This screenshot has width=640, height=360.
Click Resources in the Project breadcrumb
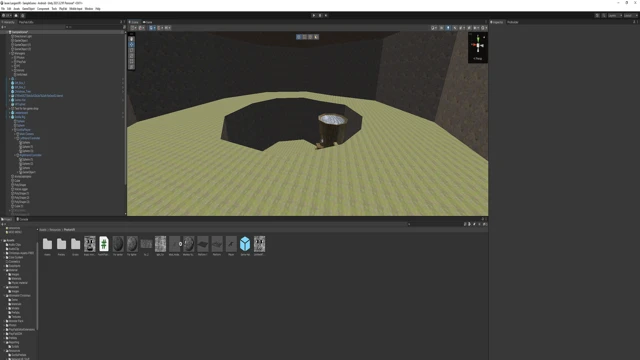[55, 230]
